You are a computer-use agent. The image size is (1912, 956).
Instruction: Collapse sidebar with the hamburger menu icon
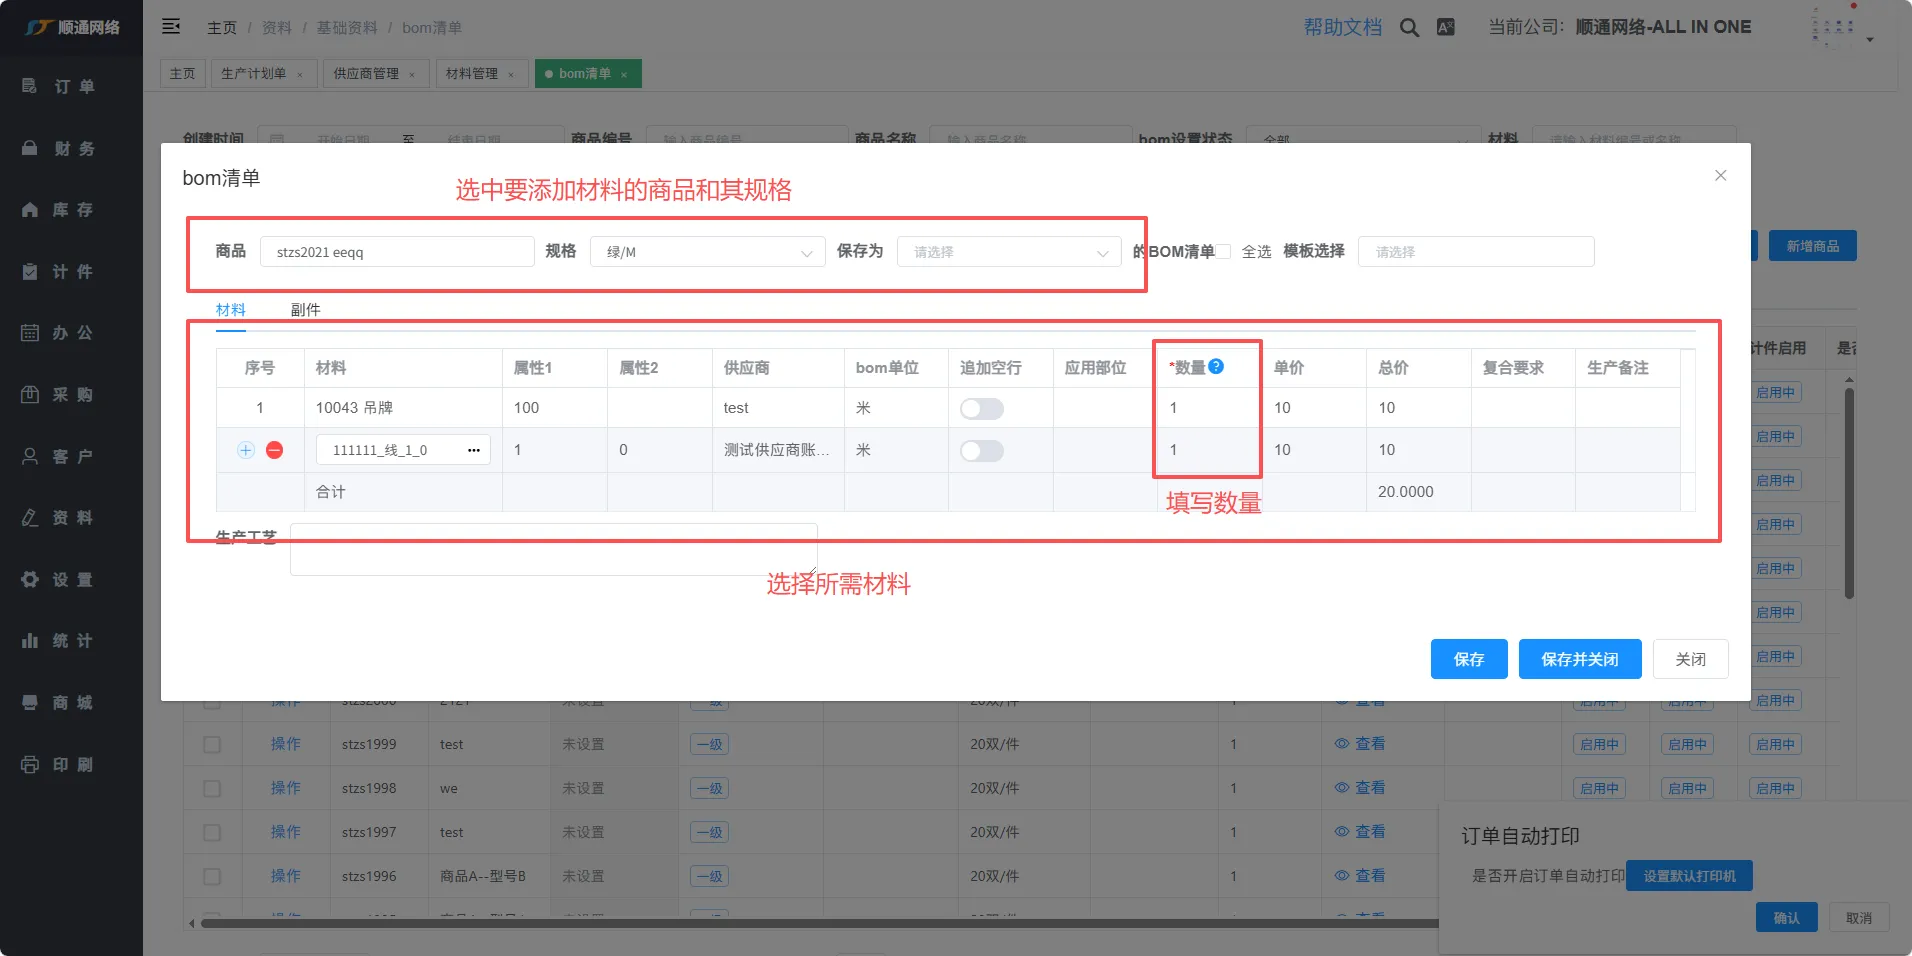tap(171, 27)
